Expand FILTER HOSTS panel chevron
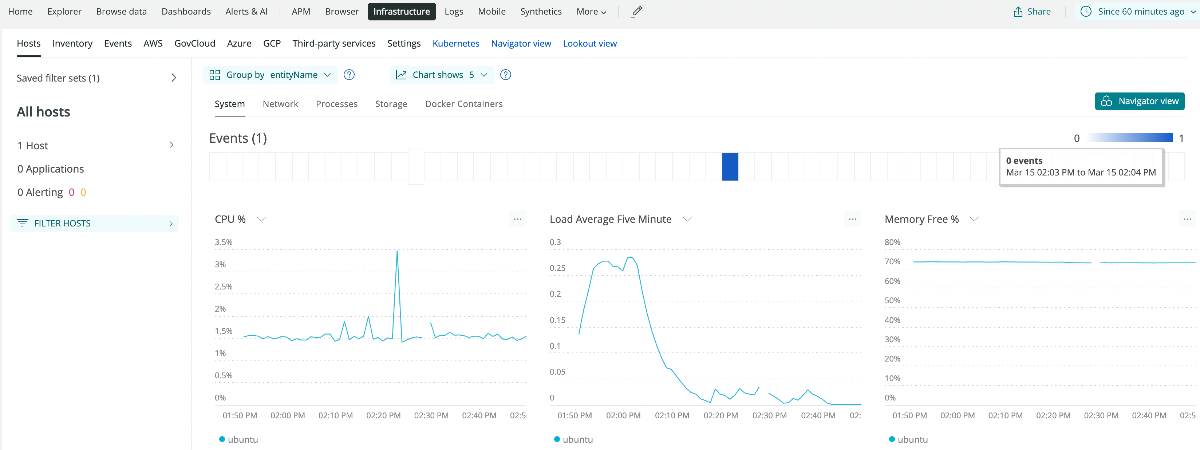This screenshot has height=450, width=1200. [x=171, y=223]
